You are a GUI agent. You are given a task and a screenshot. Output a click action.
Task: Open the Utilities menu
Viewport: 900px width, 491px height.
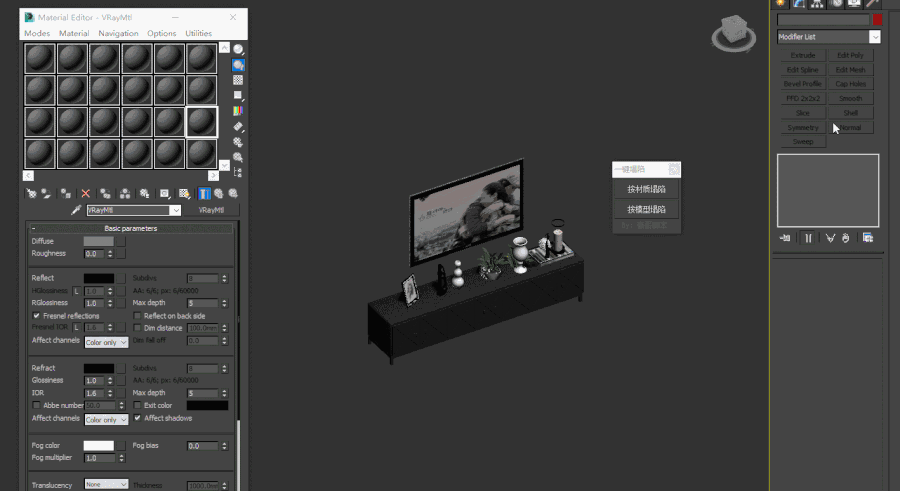[199, 33]
